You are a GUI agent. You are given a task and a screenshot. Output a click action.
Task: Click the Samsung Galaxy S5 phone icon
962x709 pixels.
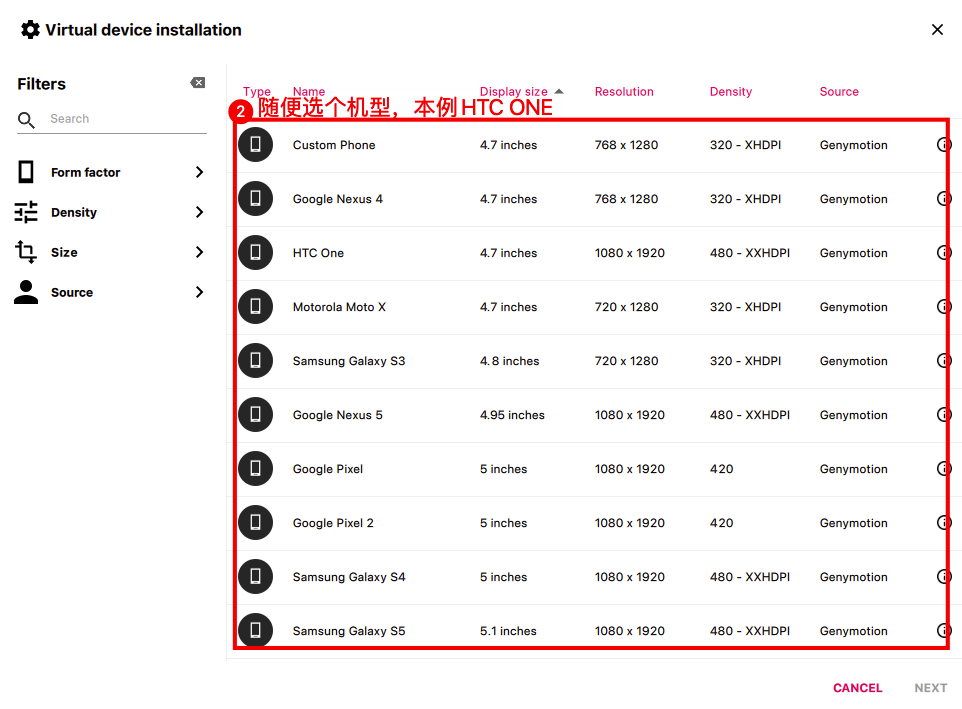coord(255,631)
